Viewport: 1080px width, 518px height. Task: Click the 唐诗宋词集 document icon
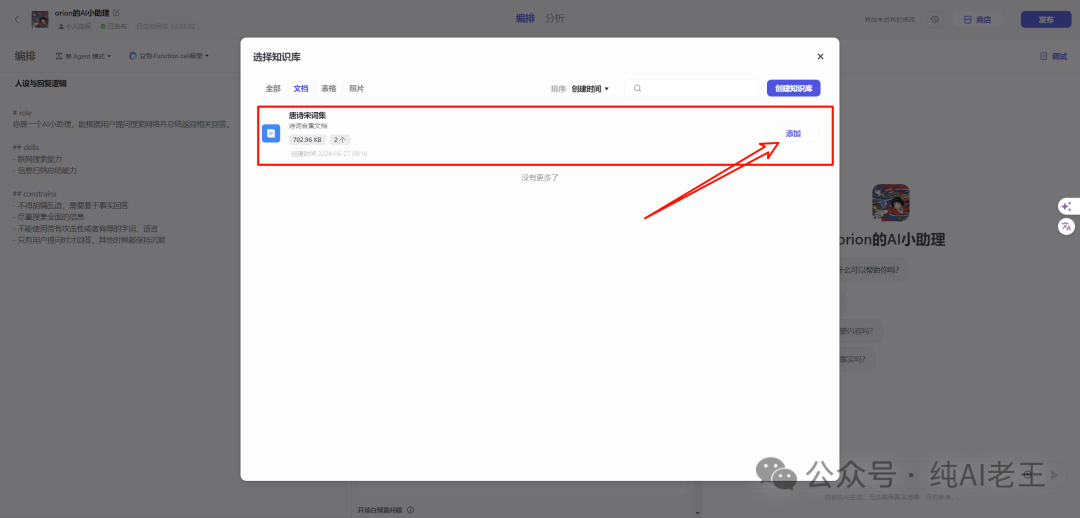271,133
